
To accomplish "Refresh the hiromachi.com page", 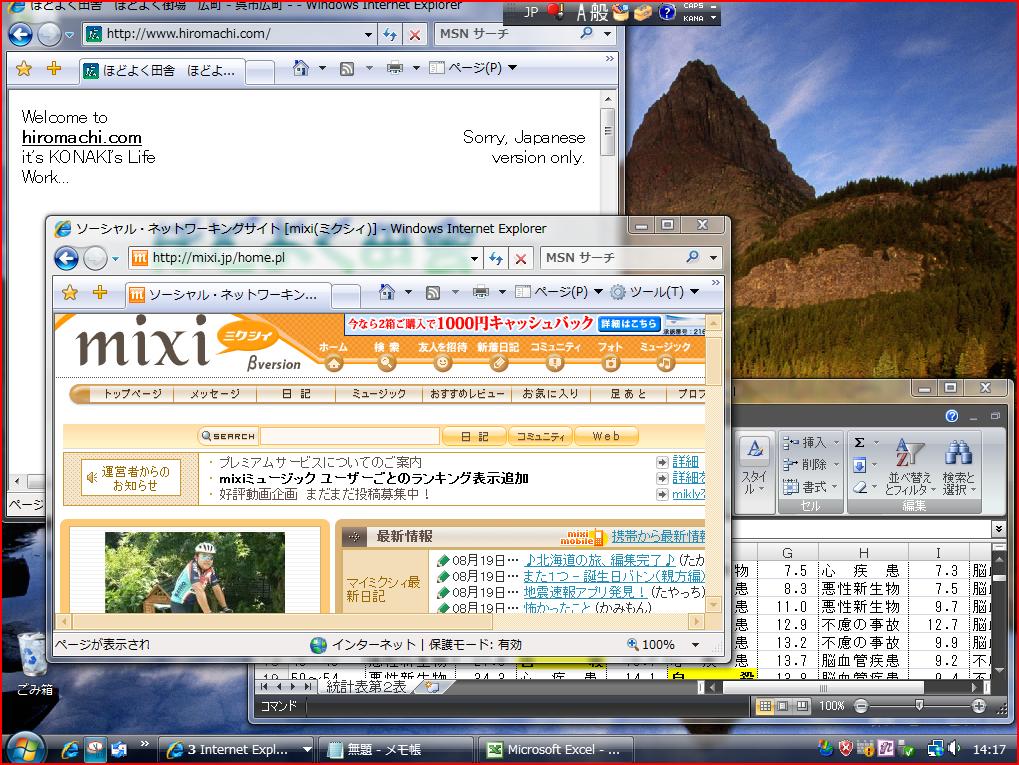I will (390, 34).
